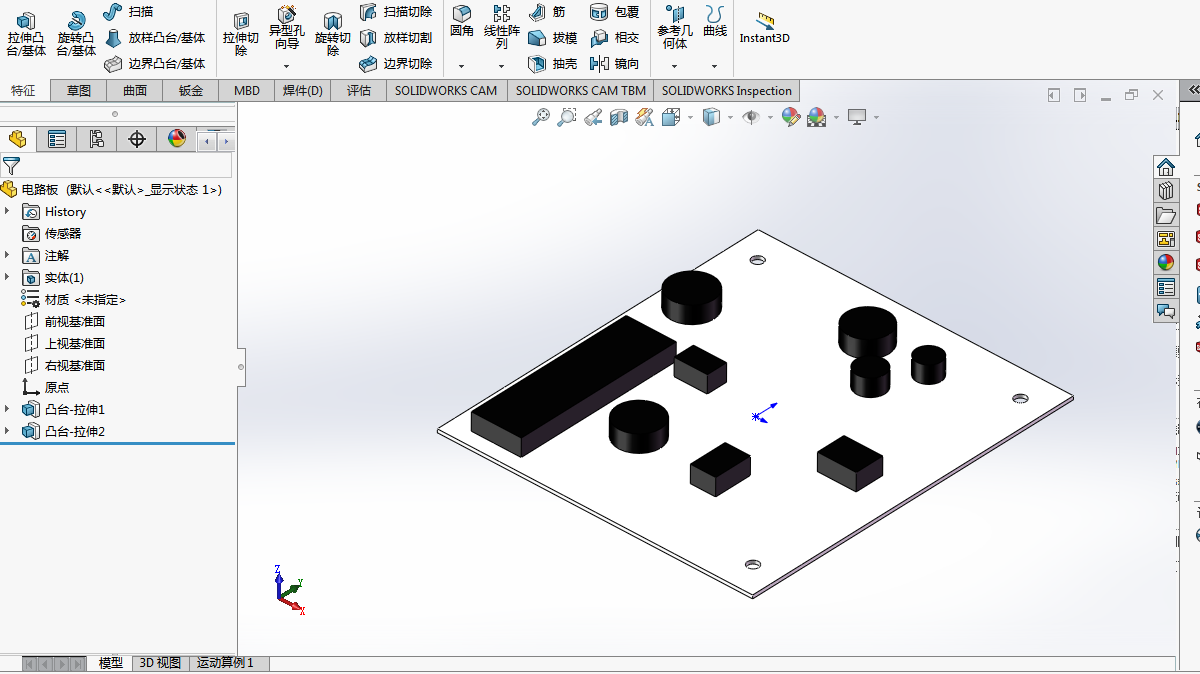The image size is (1200, 674).
Task: Switch to the SOLIDWORKS Inspection tab
Action: [726, 90]
